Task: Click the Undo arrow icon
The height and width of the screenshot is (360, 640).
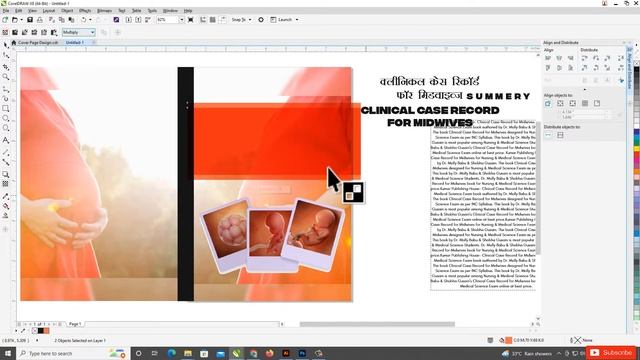Action: coord(83,20)
